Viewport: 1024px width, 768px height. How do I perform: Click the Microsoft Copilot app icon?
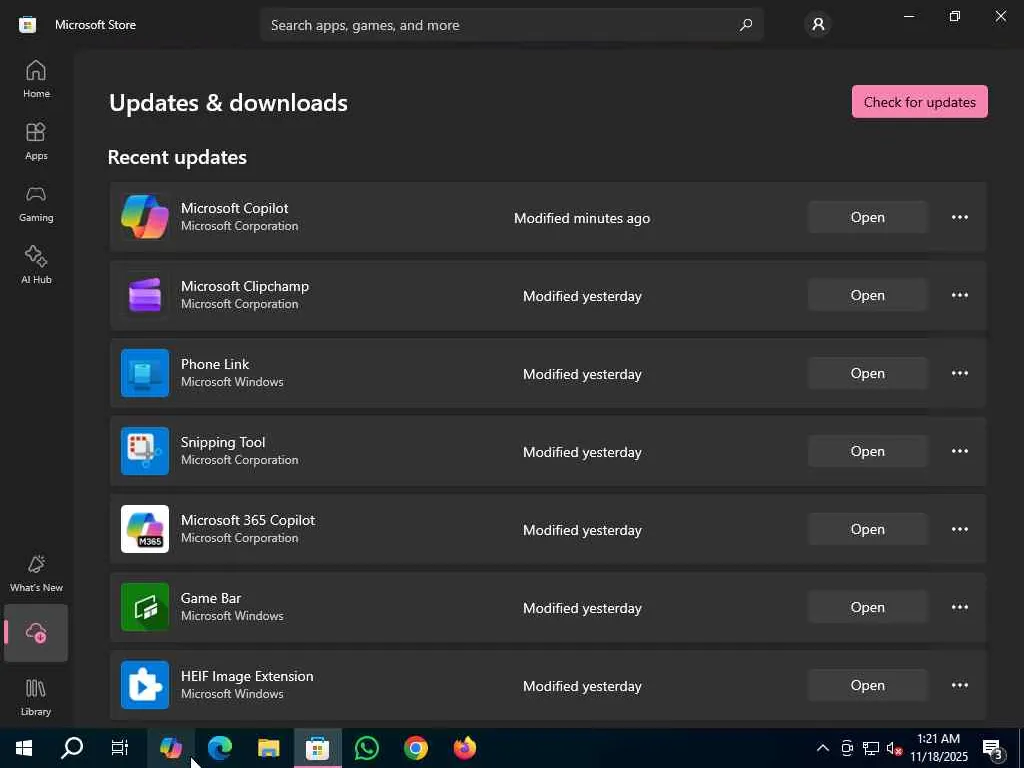[x=145, y=217]
